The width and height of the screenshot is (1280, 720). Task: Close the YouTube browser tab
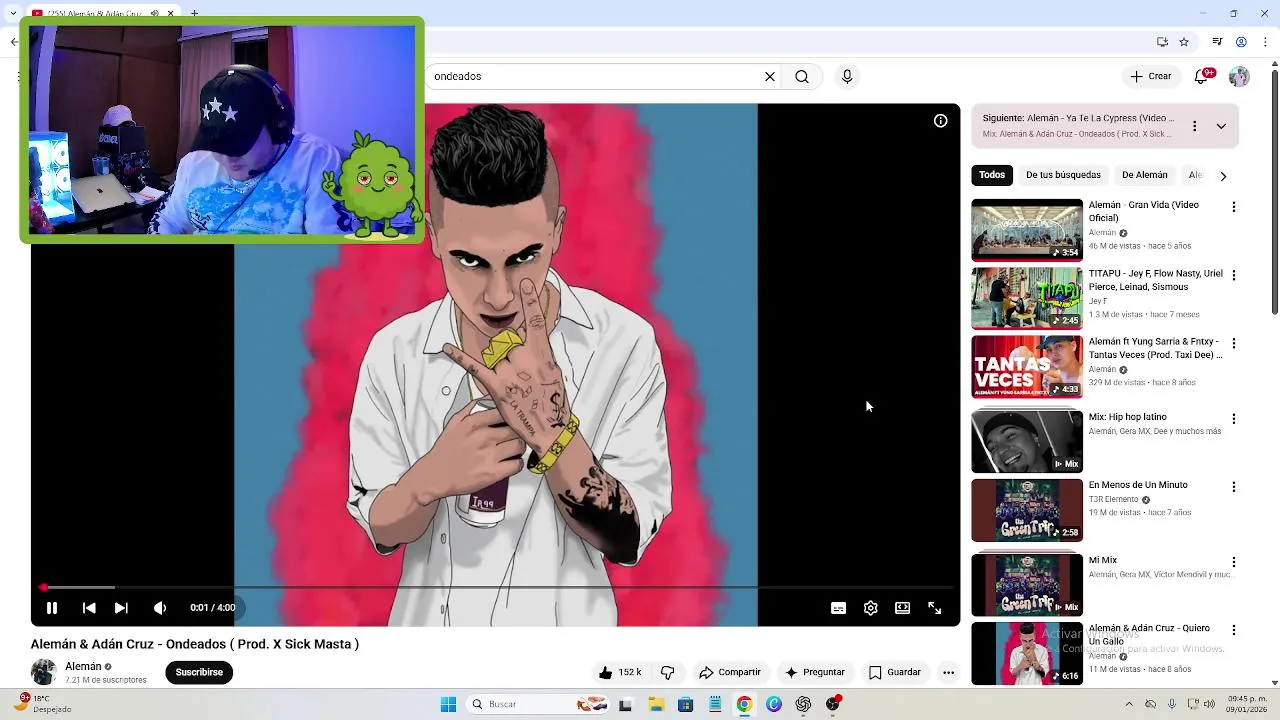click(170, 13)
